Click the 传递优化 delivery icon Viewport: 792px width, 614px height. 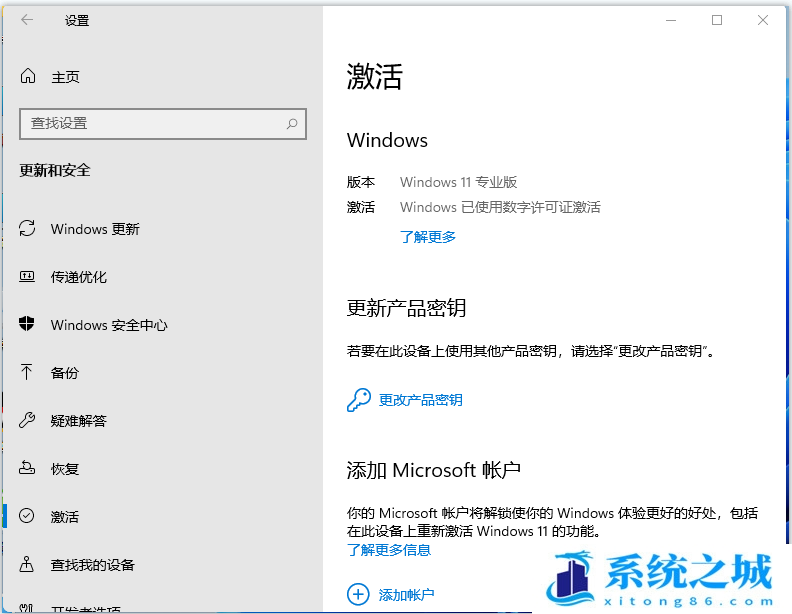click(27, 276)
